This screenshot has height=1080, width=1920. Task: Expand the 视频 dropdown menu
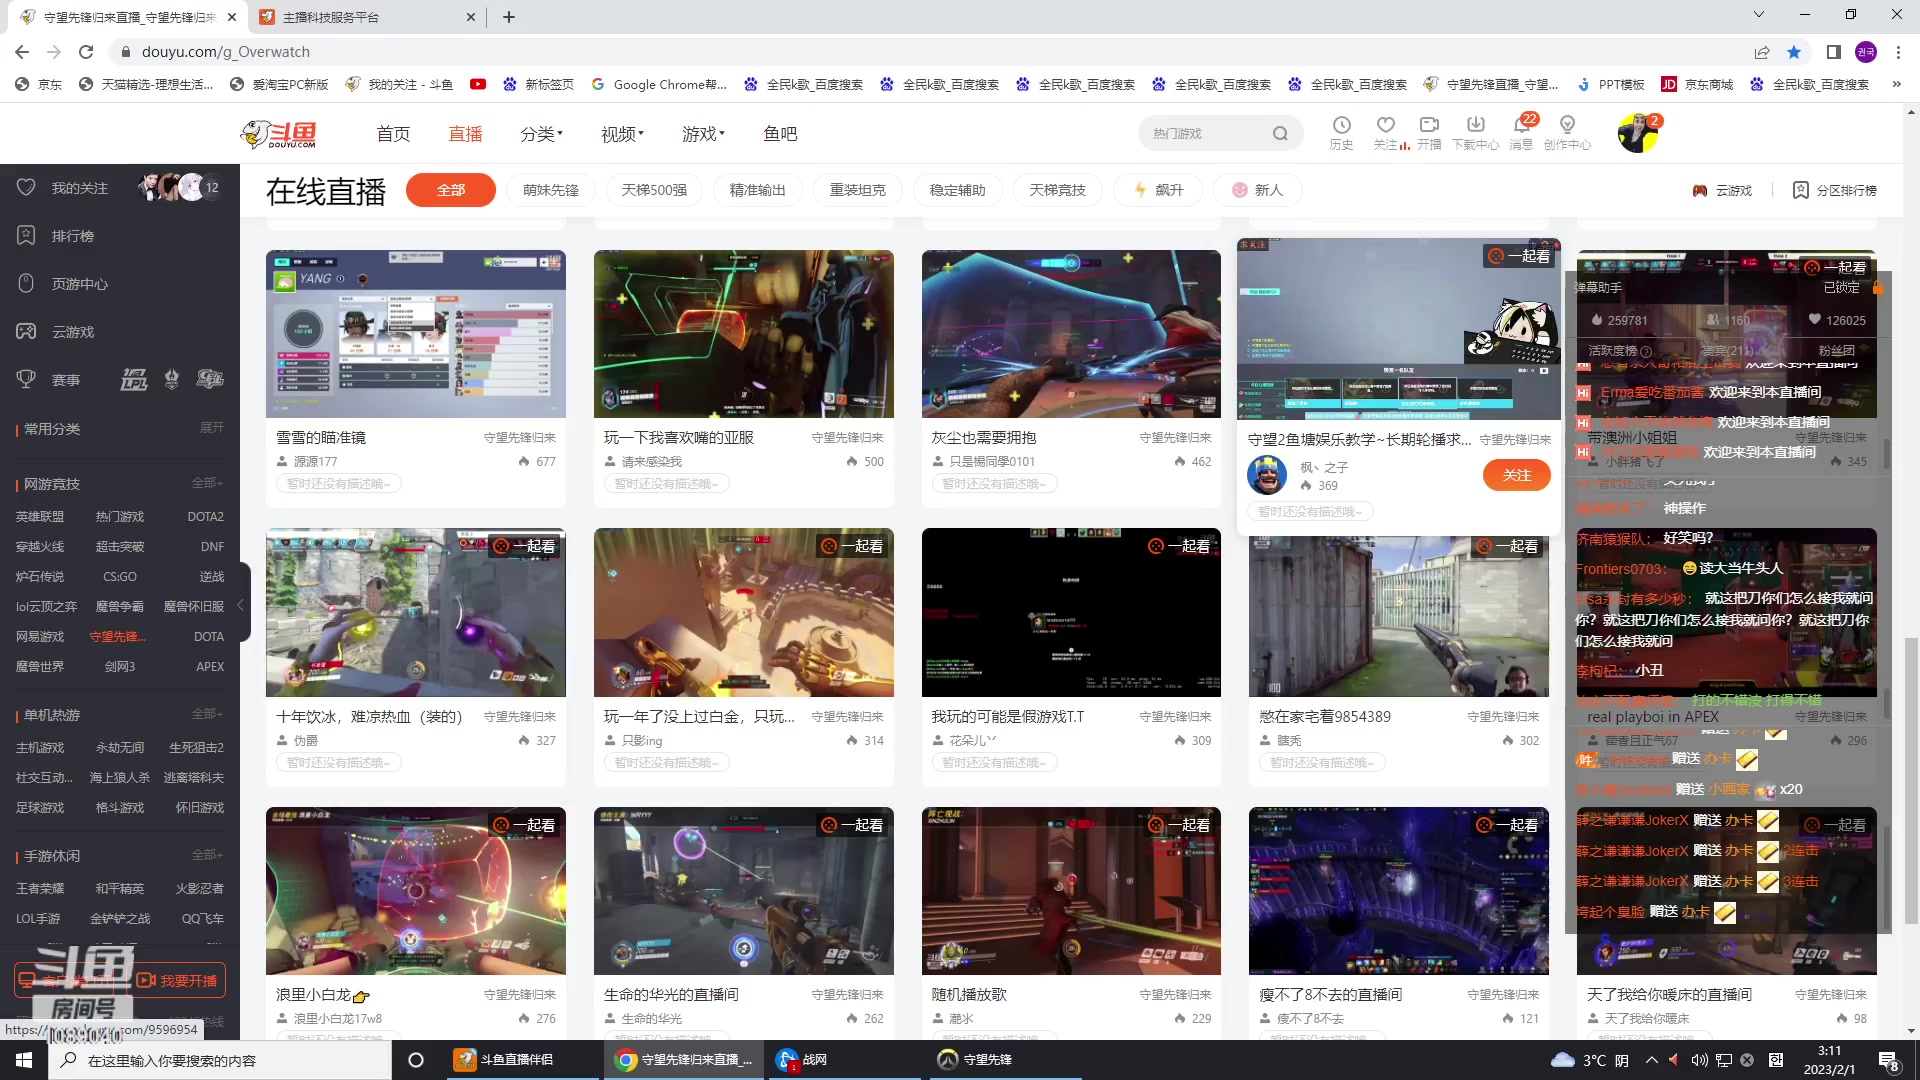click(622, 133)
